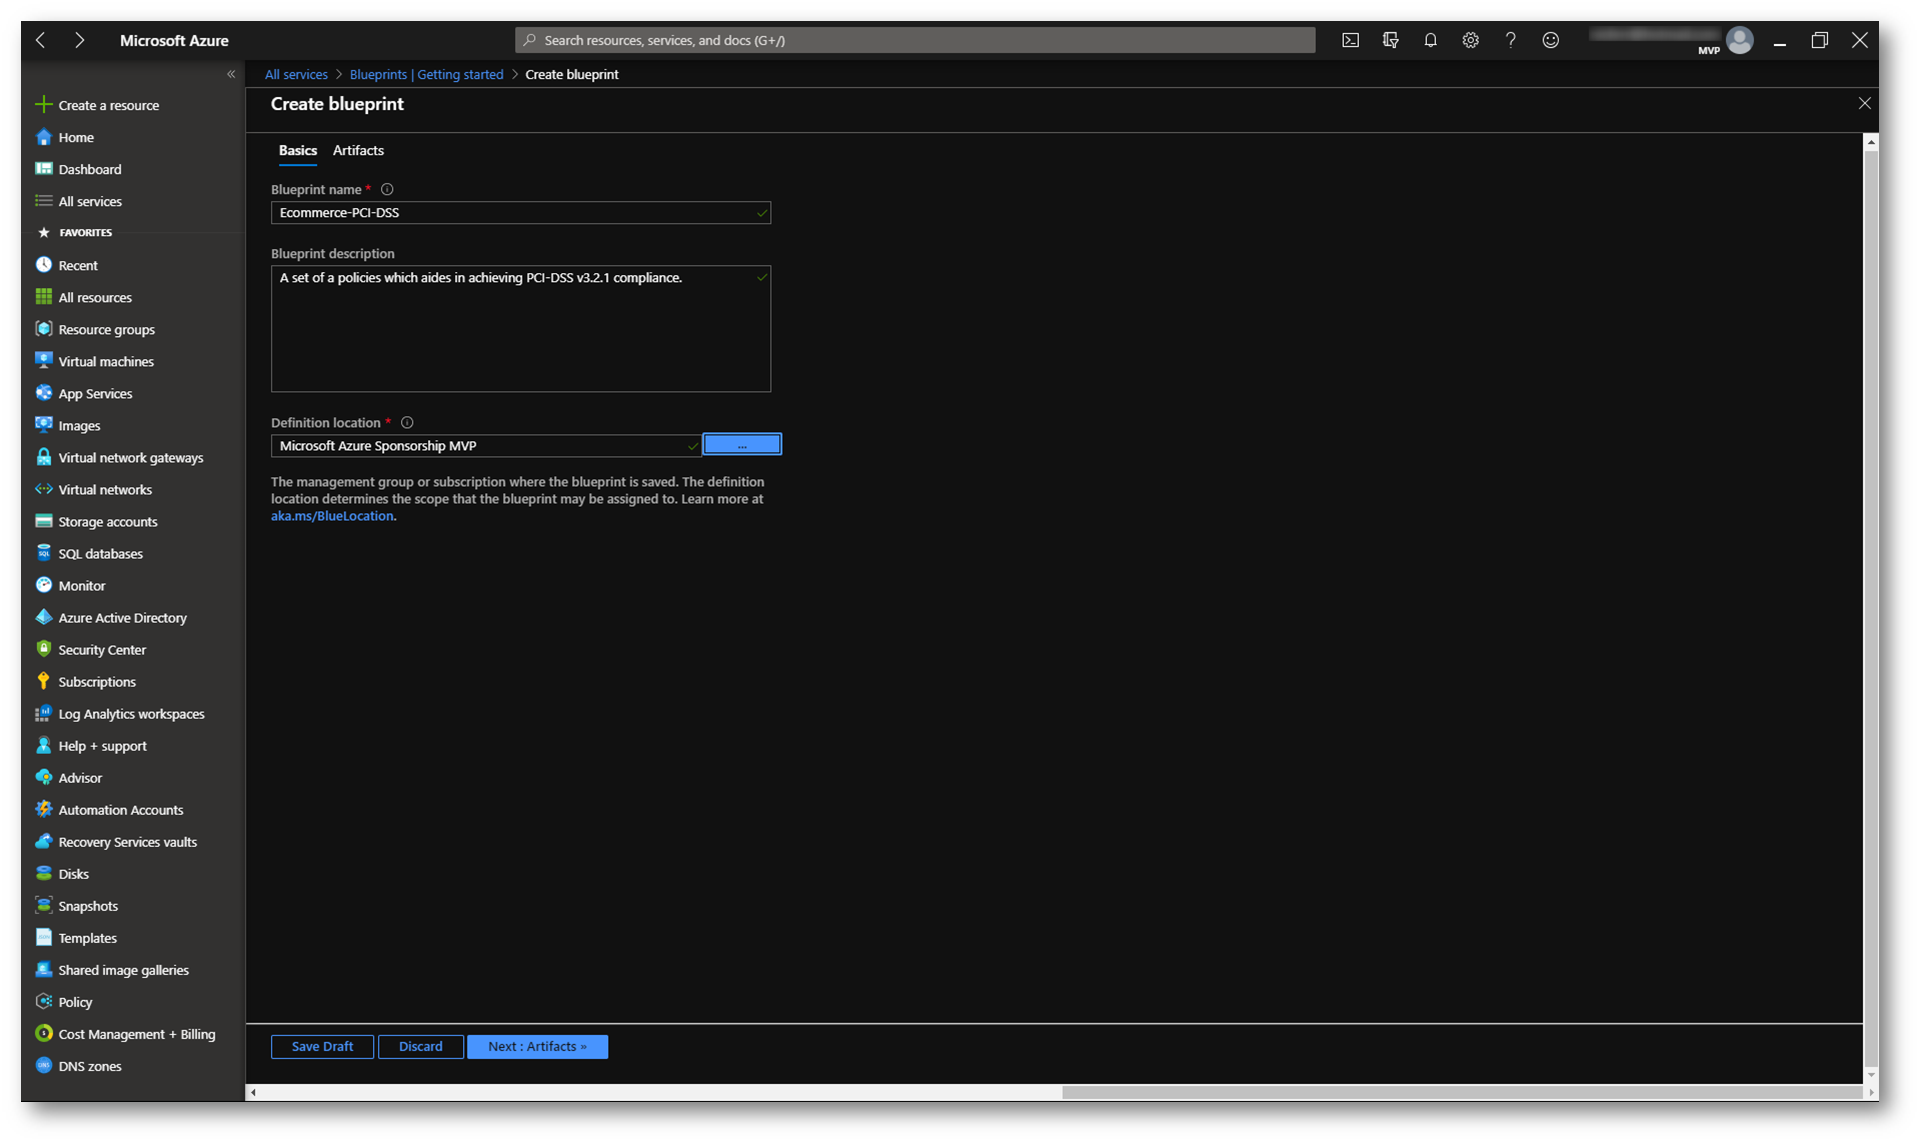Open the help question mark icon
The height and width of the screenshot is (1144, 1921).
1510,40
